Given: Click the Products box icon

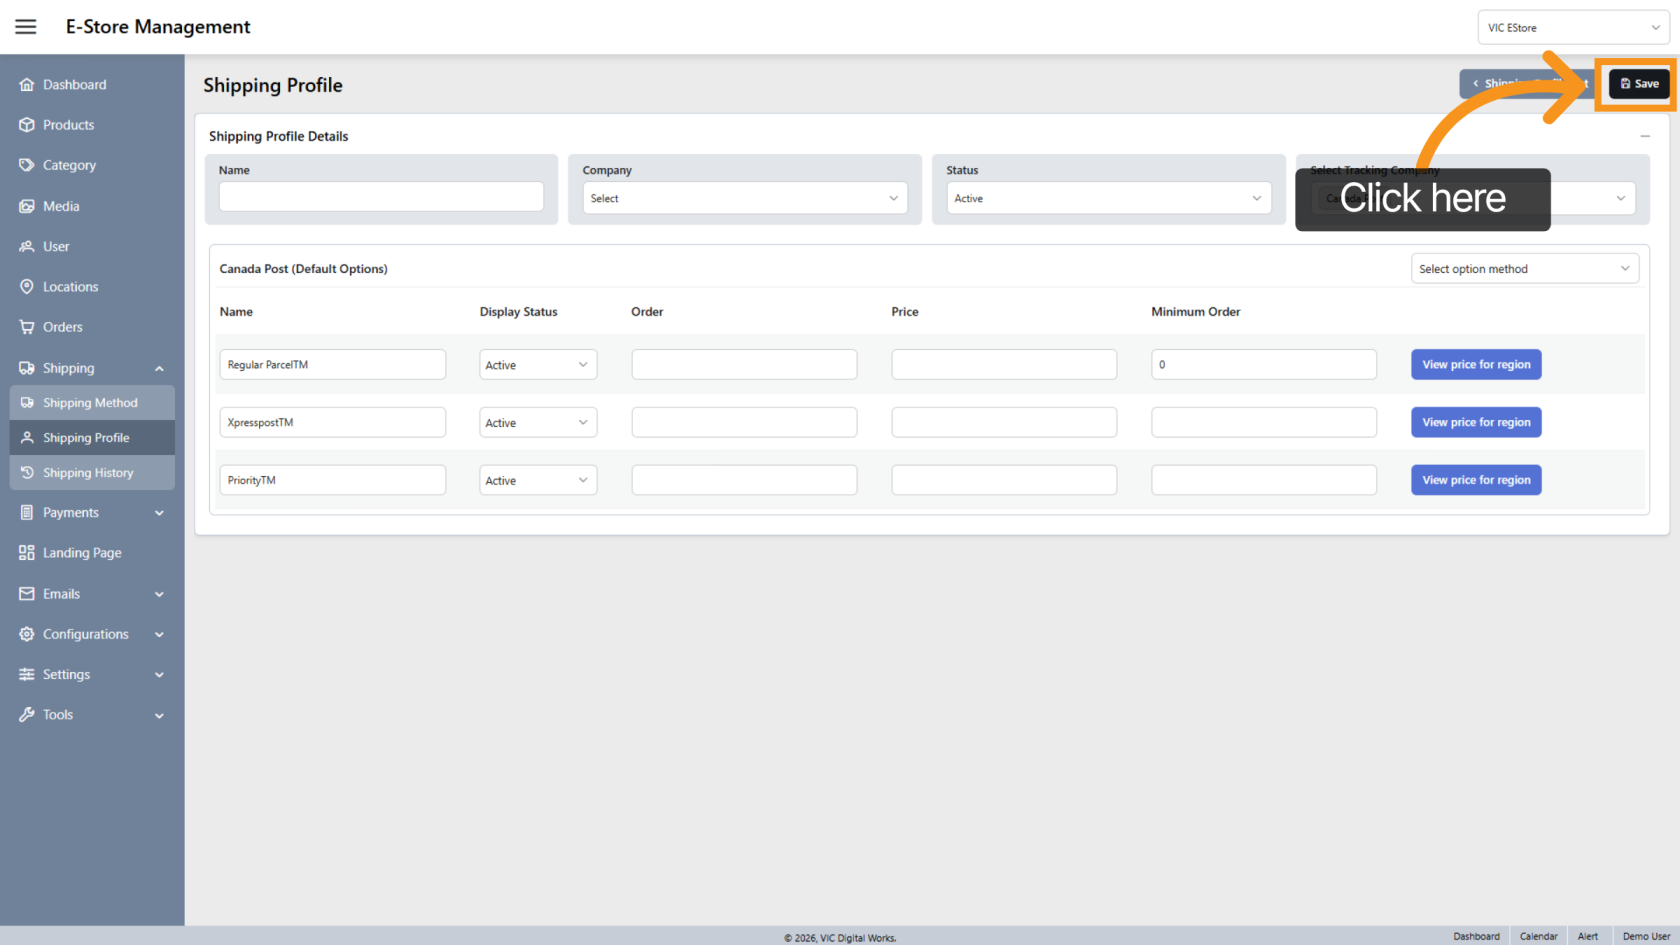Looking at the screenshot, I should pyautogui.click(x=27, y=125).
